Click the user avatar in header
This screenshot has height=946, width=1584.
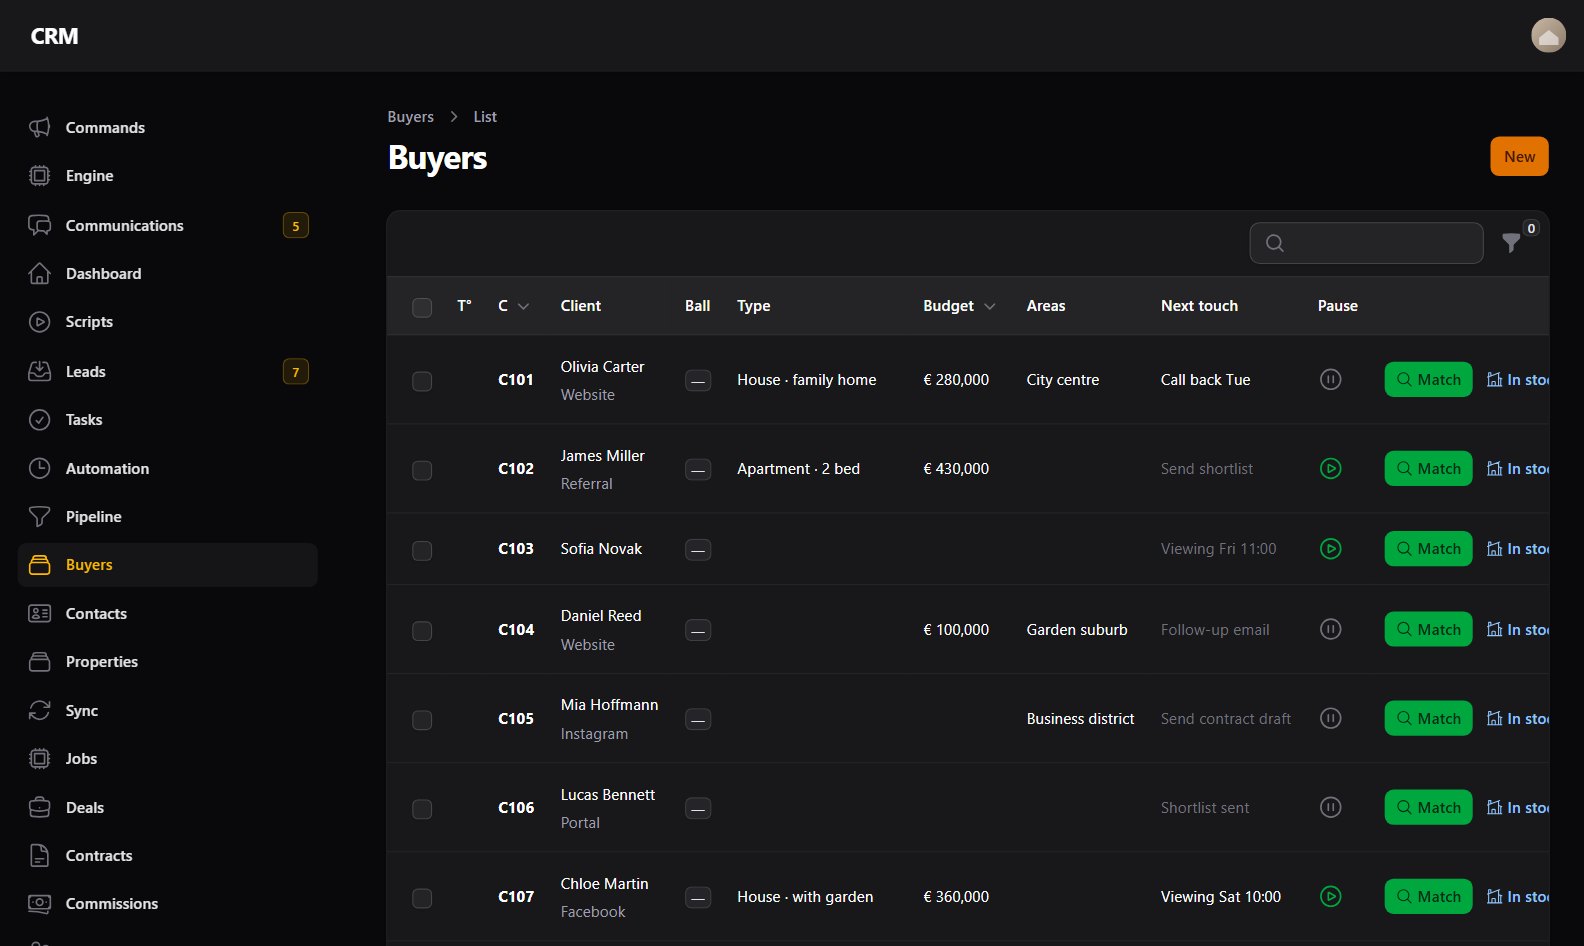tap(1548, 35)
